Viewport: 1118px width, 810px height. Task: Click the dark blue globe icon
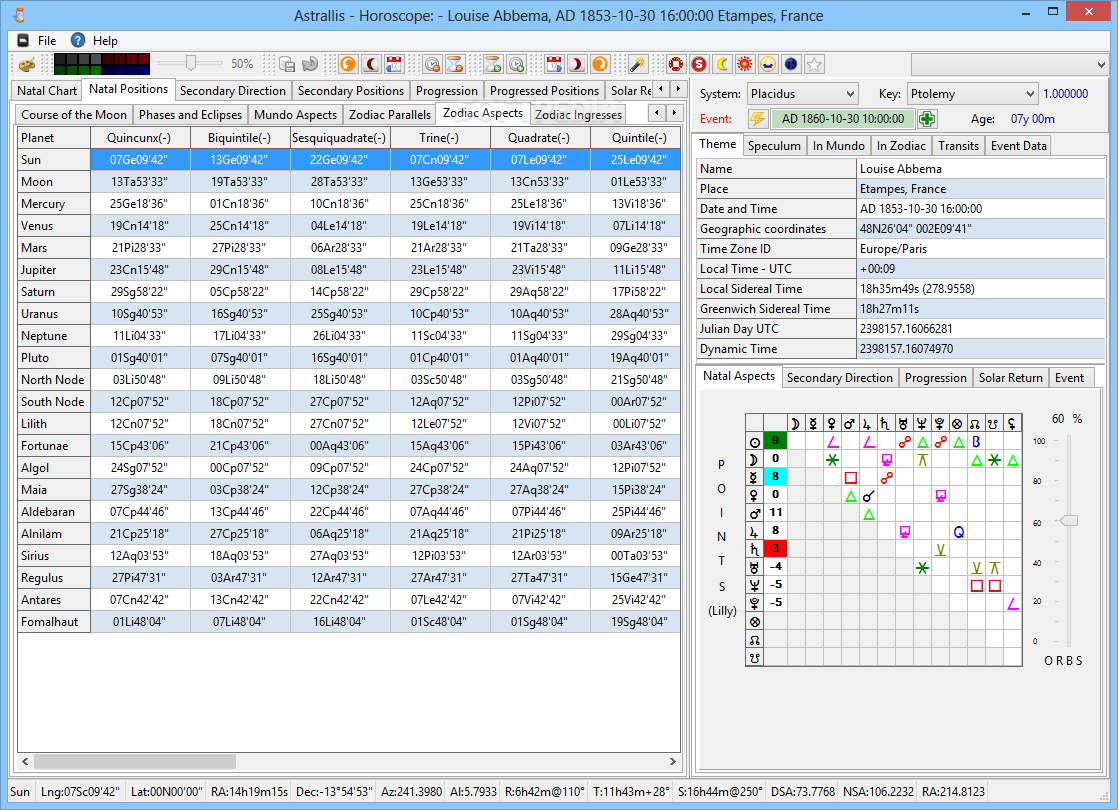click(x=791, y=65)
